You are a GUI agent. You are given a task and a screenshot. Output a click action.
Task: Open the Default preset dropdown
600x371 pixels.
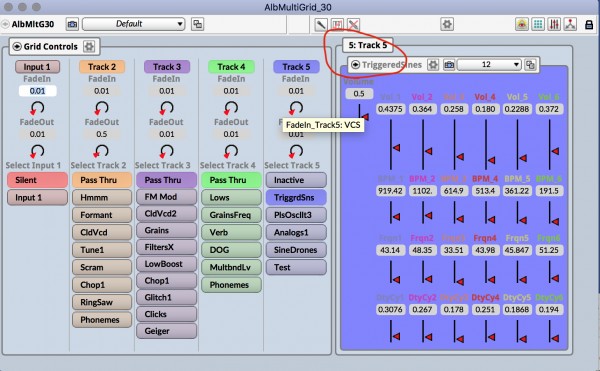(134, 24)
